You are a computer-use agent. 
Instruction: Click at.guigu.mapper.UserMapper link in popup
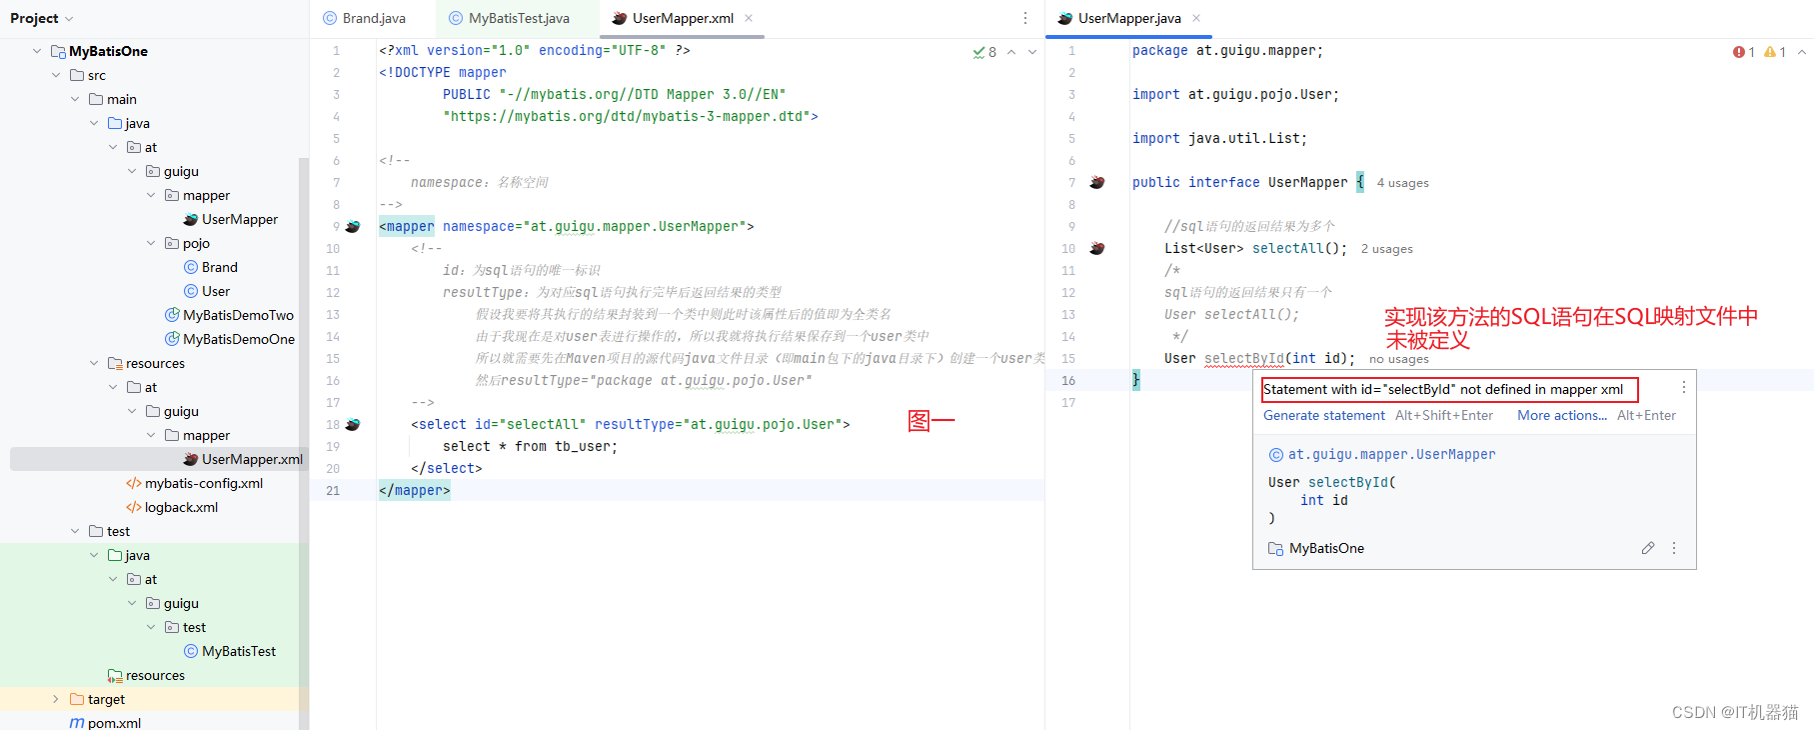pyautogui.click(x=1392, y=454)
